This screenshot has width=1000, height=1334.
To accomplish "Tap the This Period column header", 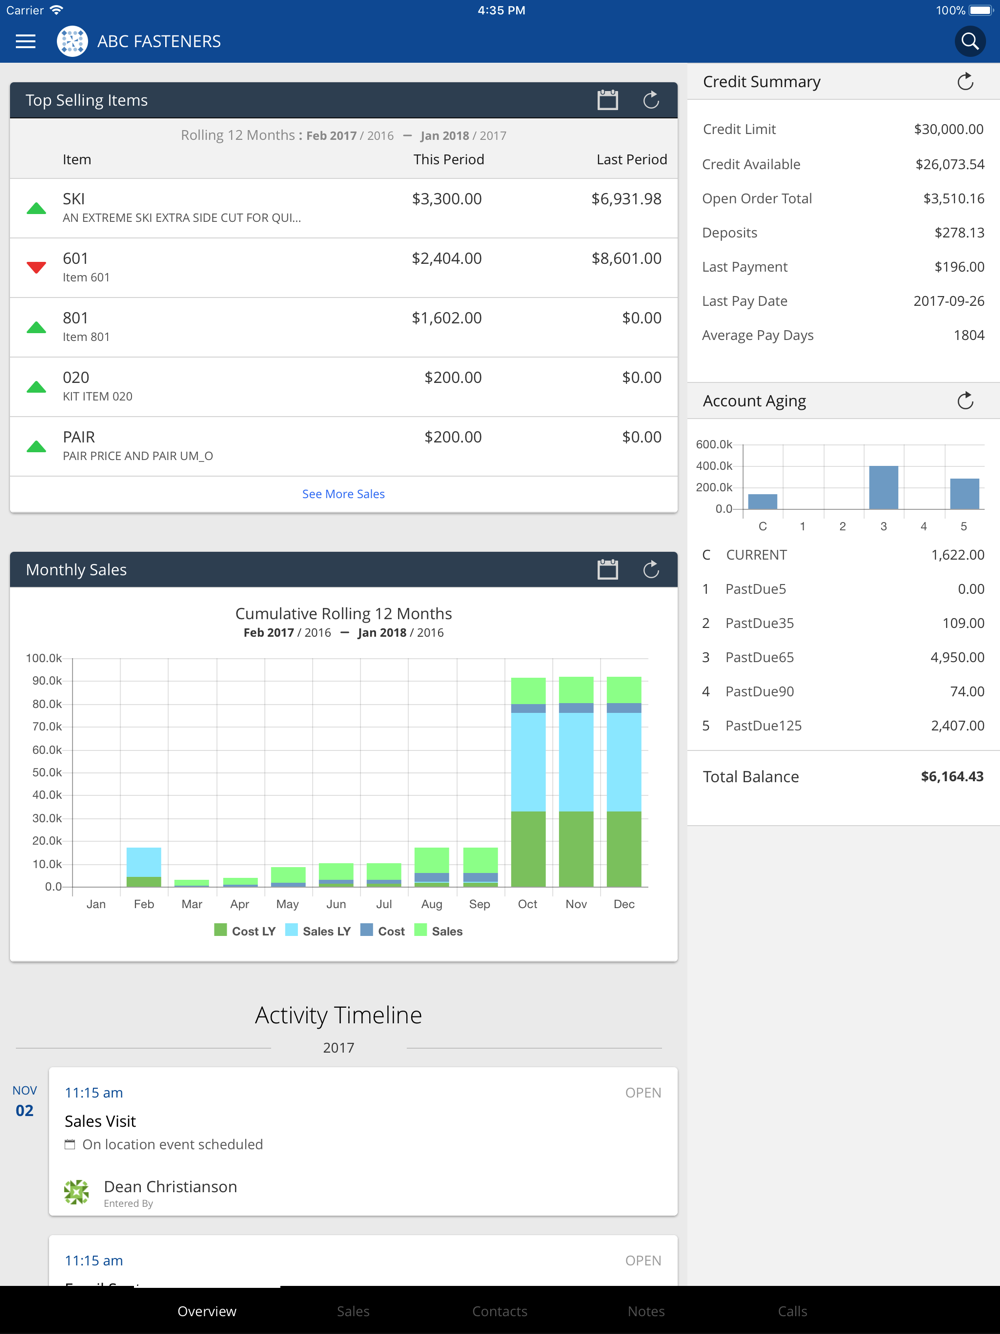I will pyautogui.click(x=449, y=159).
